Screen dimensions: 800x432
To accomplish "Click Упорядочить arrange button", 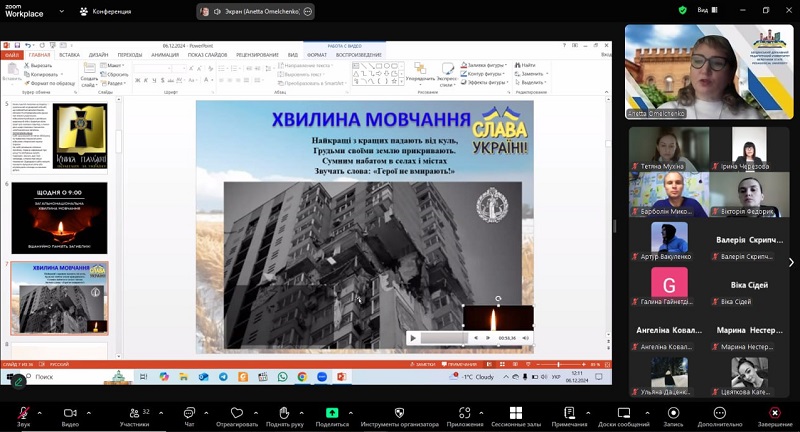I will click(x=420, y=72).
